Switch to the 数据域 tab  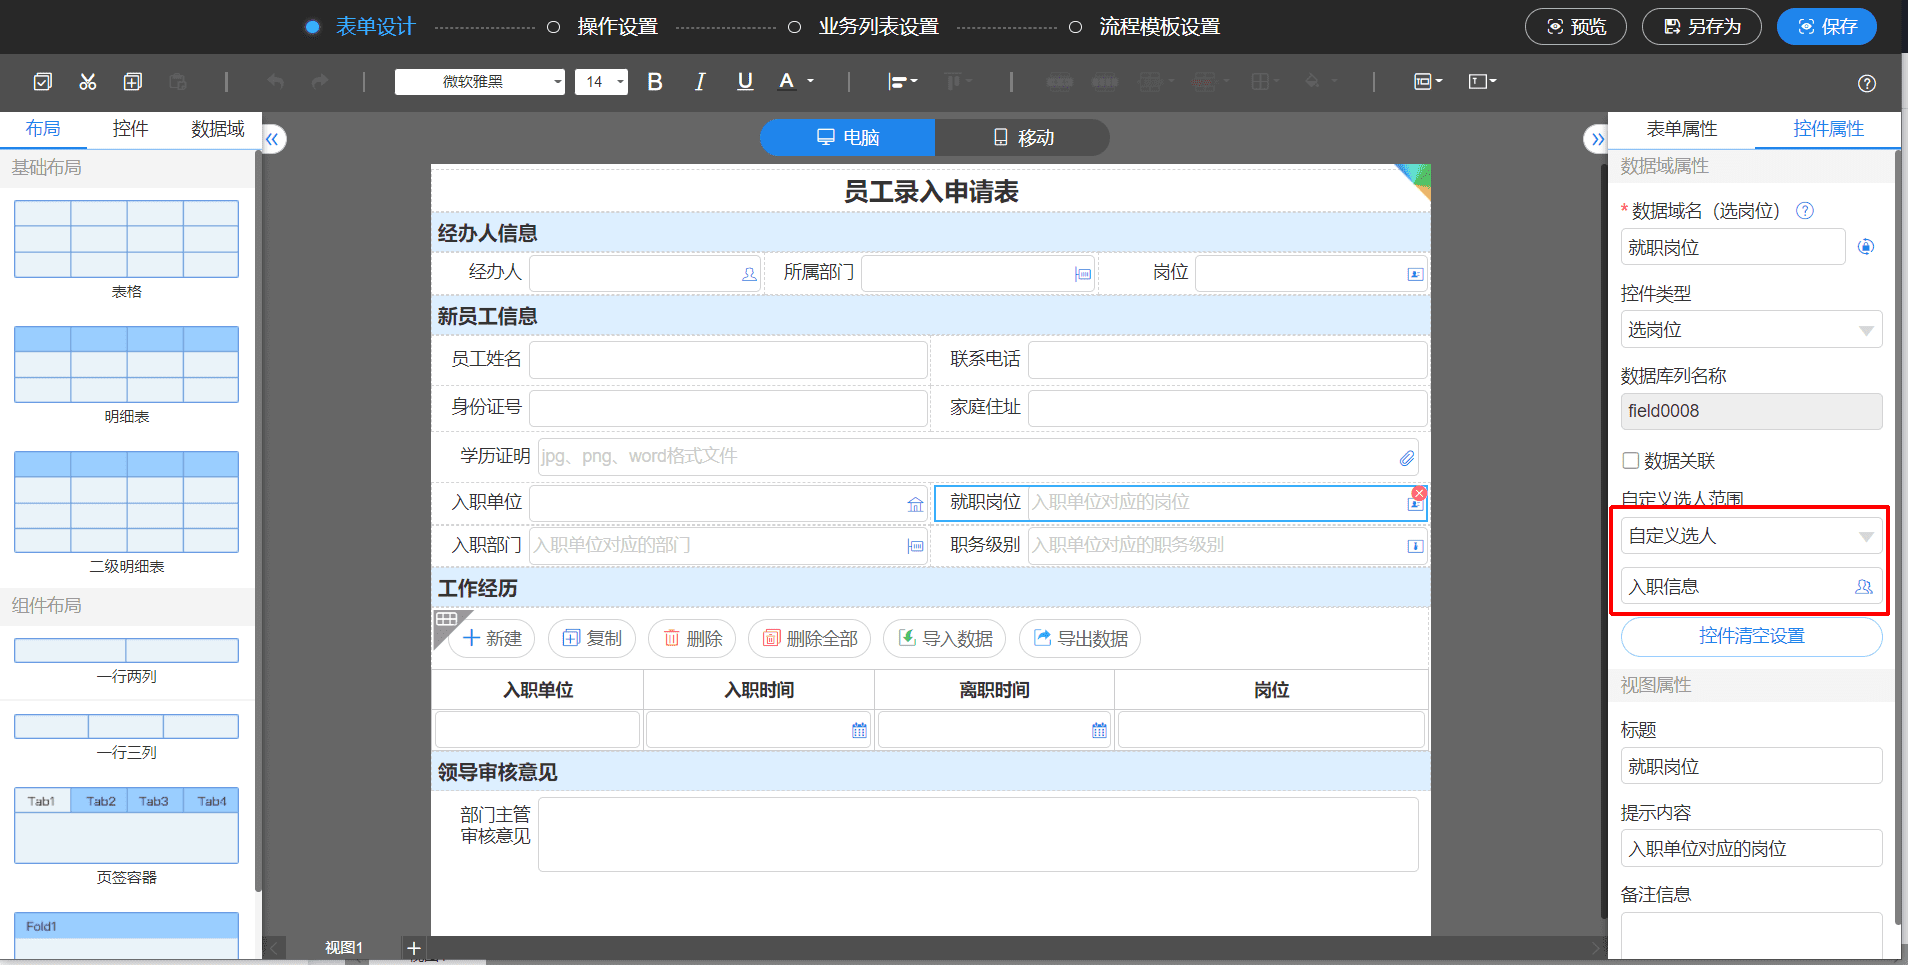[218, 129]
